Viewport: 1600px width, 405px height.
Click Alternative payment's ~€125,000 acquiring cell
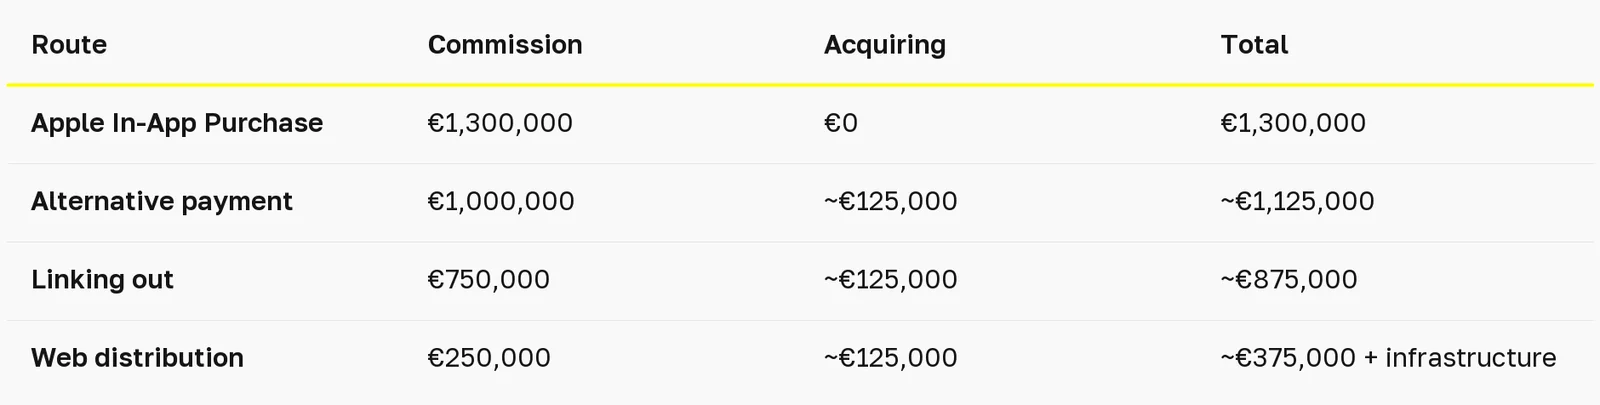(x=891, y=202)
